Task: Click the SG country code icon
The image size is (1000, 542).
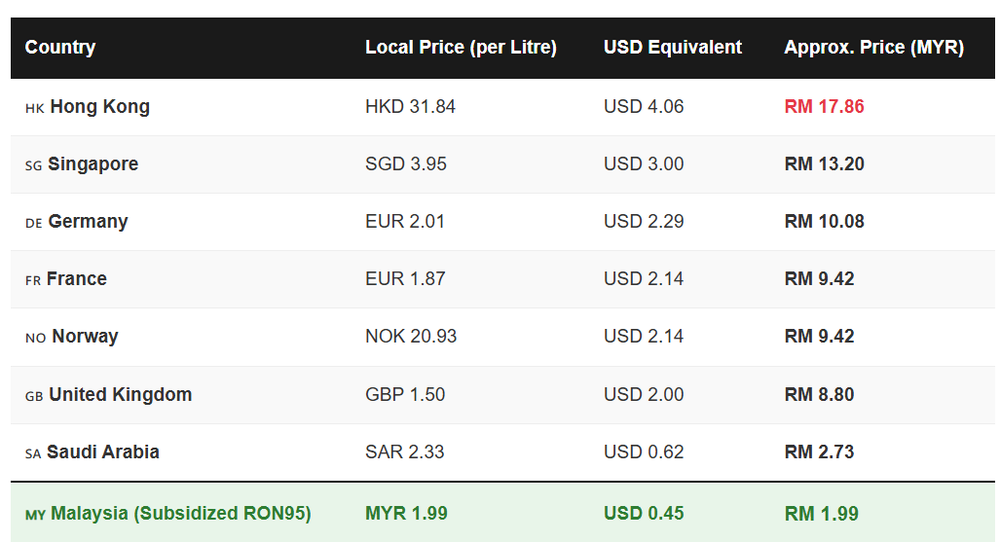Action: 33,166
